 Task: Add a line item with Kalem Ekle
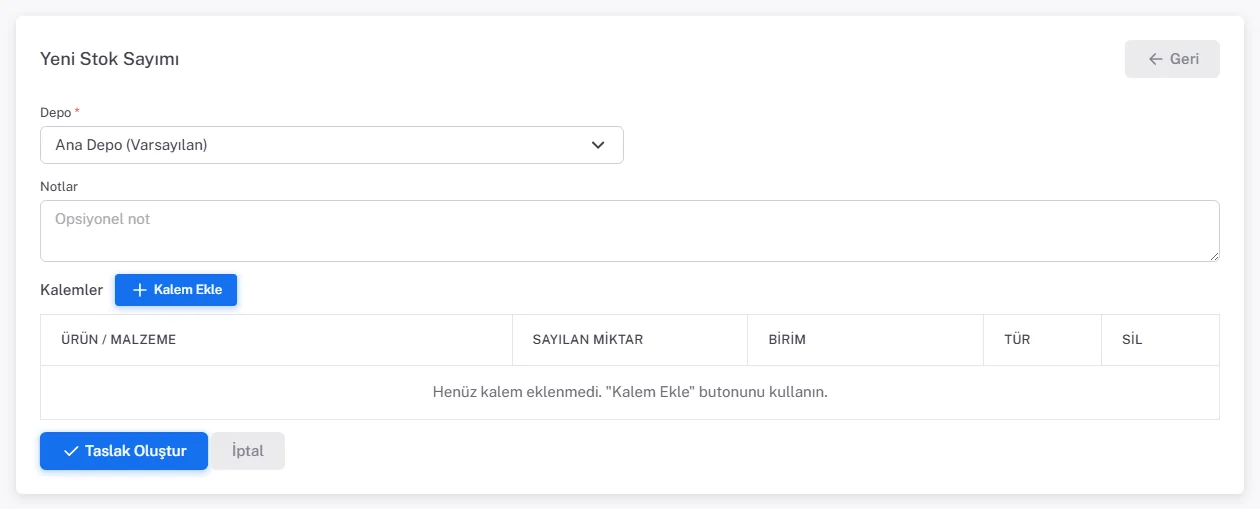point(176,290)
